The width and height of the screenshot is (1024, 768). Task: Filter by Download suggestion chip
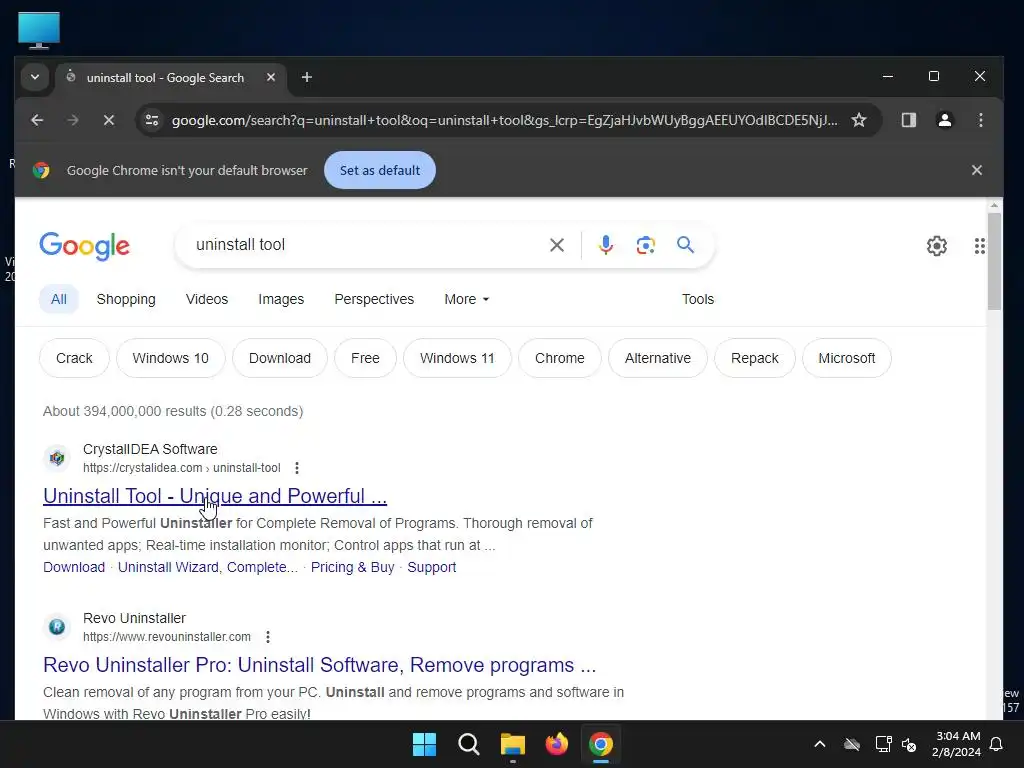pos(280,358)
